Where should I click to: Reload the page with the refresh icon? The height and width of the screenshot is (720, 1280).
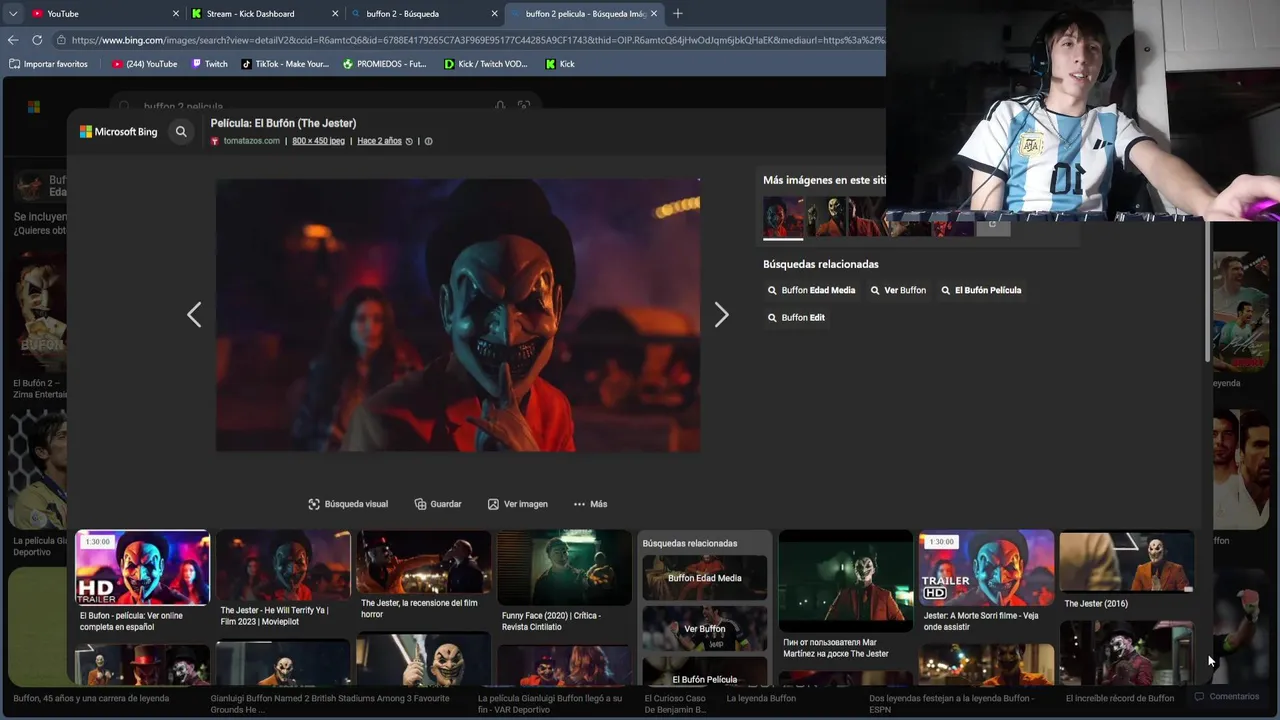coord(37,40)
